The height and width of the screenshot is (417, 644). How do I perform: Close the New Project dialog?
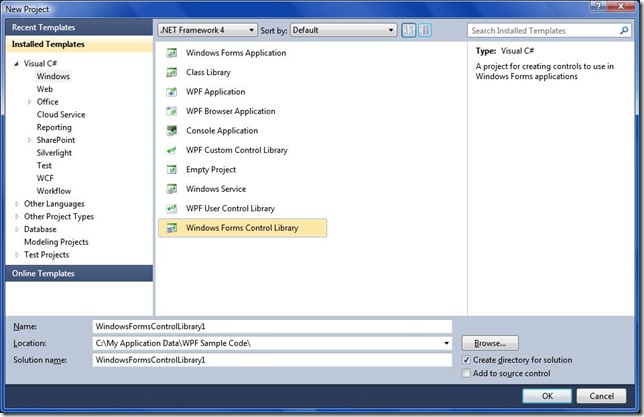[x=621, y=6]
